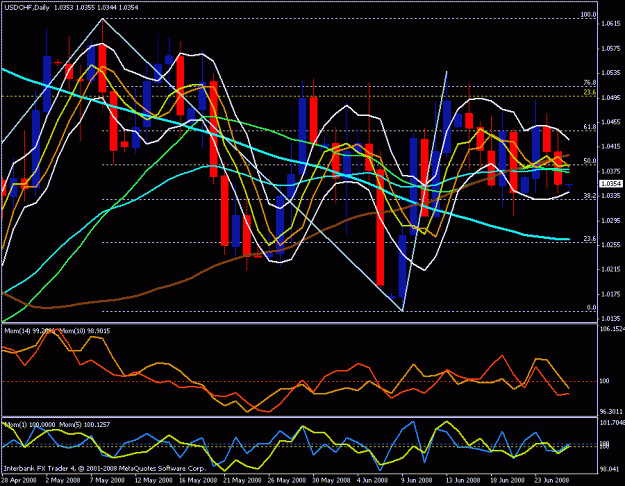
Task: Click the 1.0335 price axis label
Action: pyautogui.click(x=610, y=195)
